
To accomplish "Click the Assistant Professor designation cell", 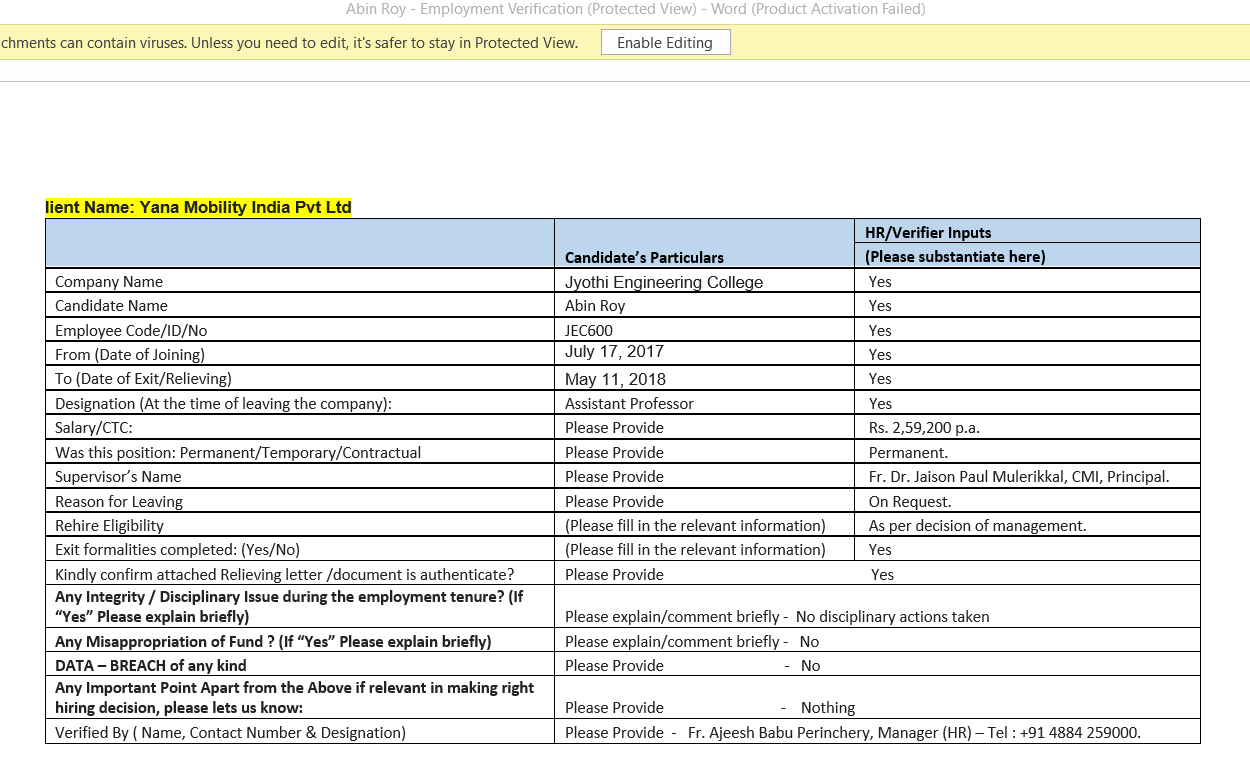I will point(629,404).
